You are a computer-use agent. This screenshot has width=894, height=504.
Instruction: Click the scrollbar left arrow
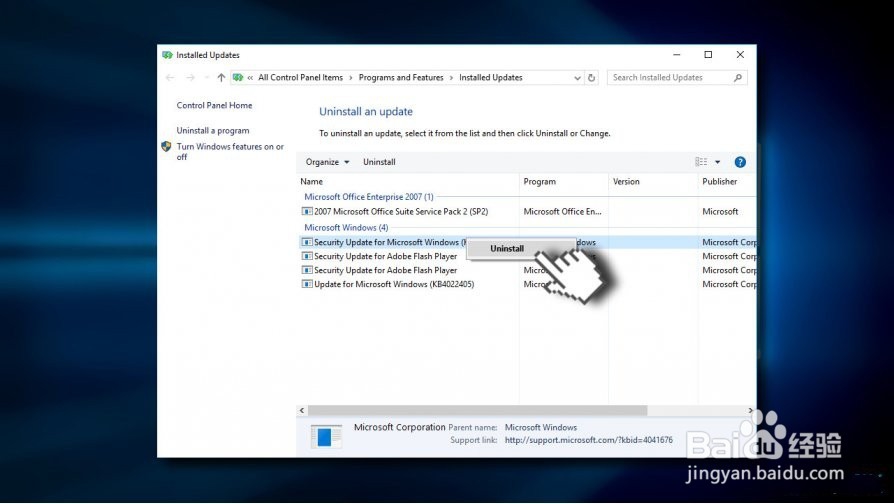[x=302, y=410]
